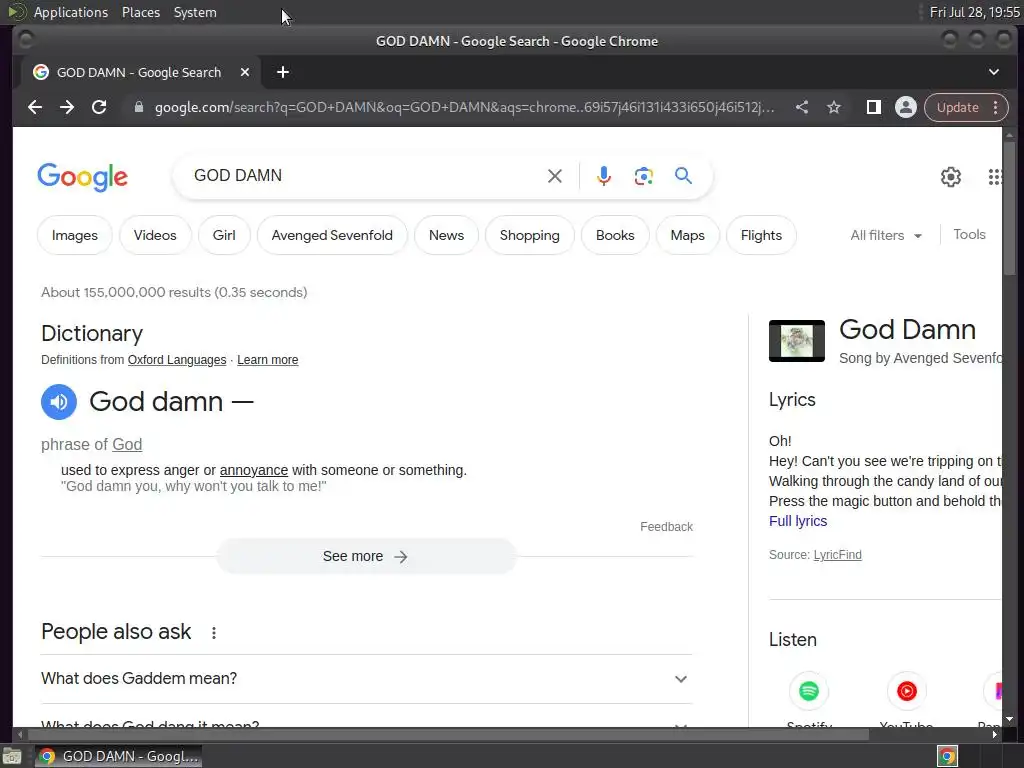Open the Places menu

141,12
